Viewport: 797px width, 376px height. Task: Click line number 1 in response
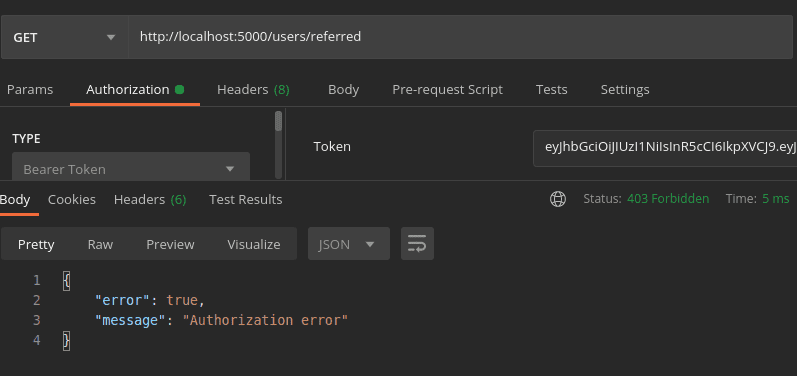pyautogui.click(x=36, y=280)
